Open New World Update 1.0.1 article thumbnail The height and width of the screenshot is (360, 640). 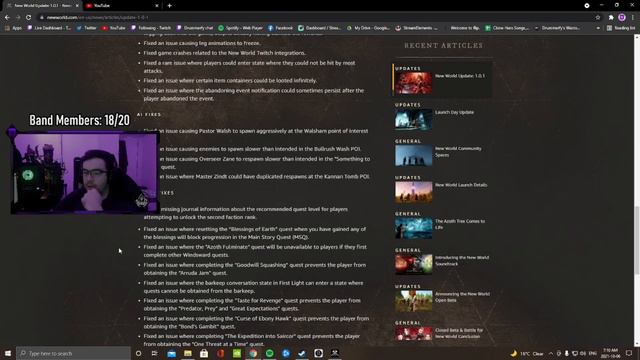pos(413,83)
